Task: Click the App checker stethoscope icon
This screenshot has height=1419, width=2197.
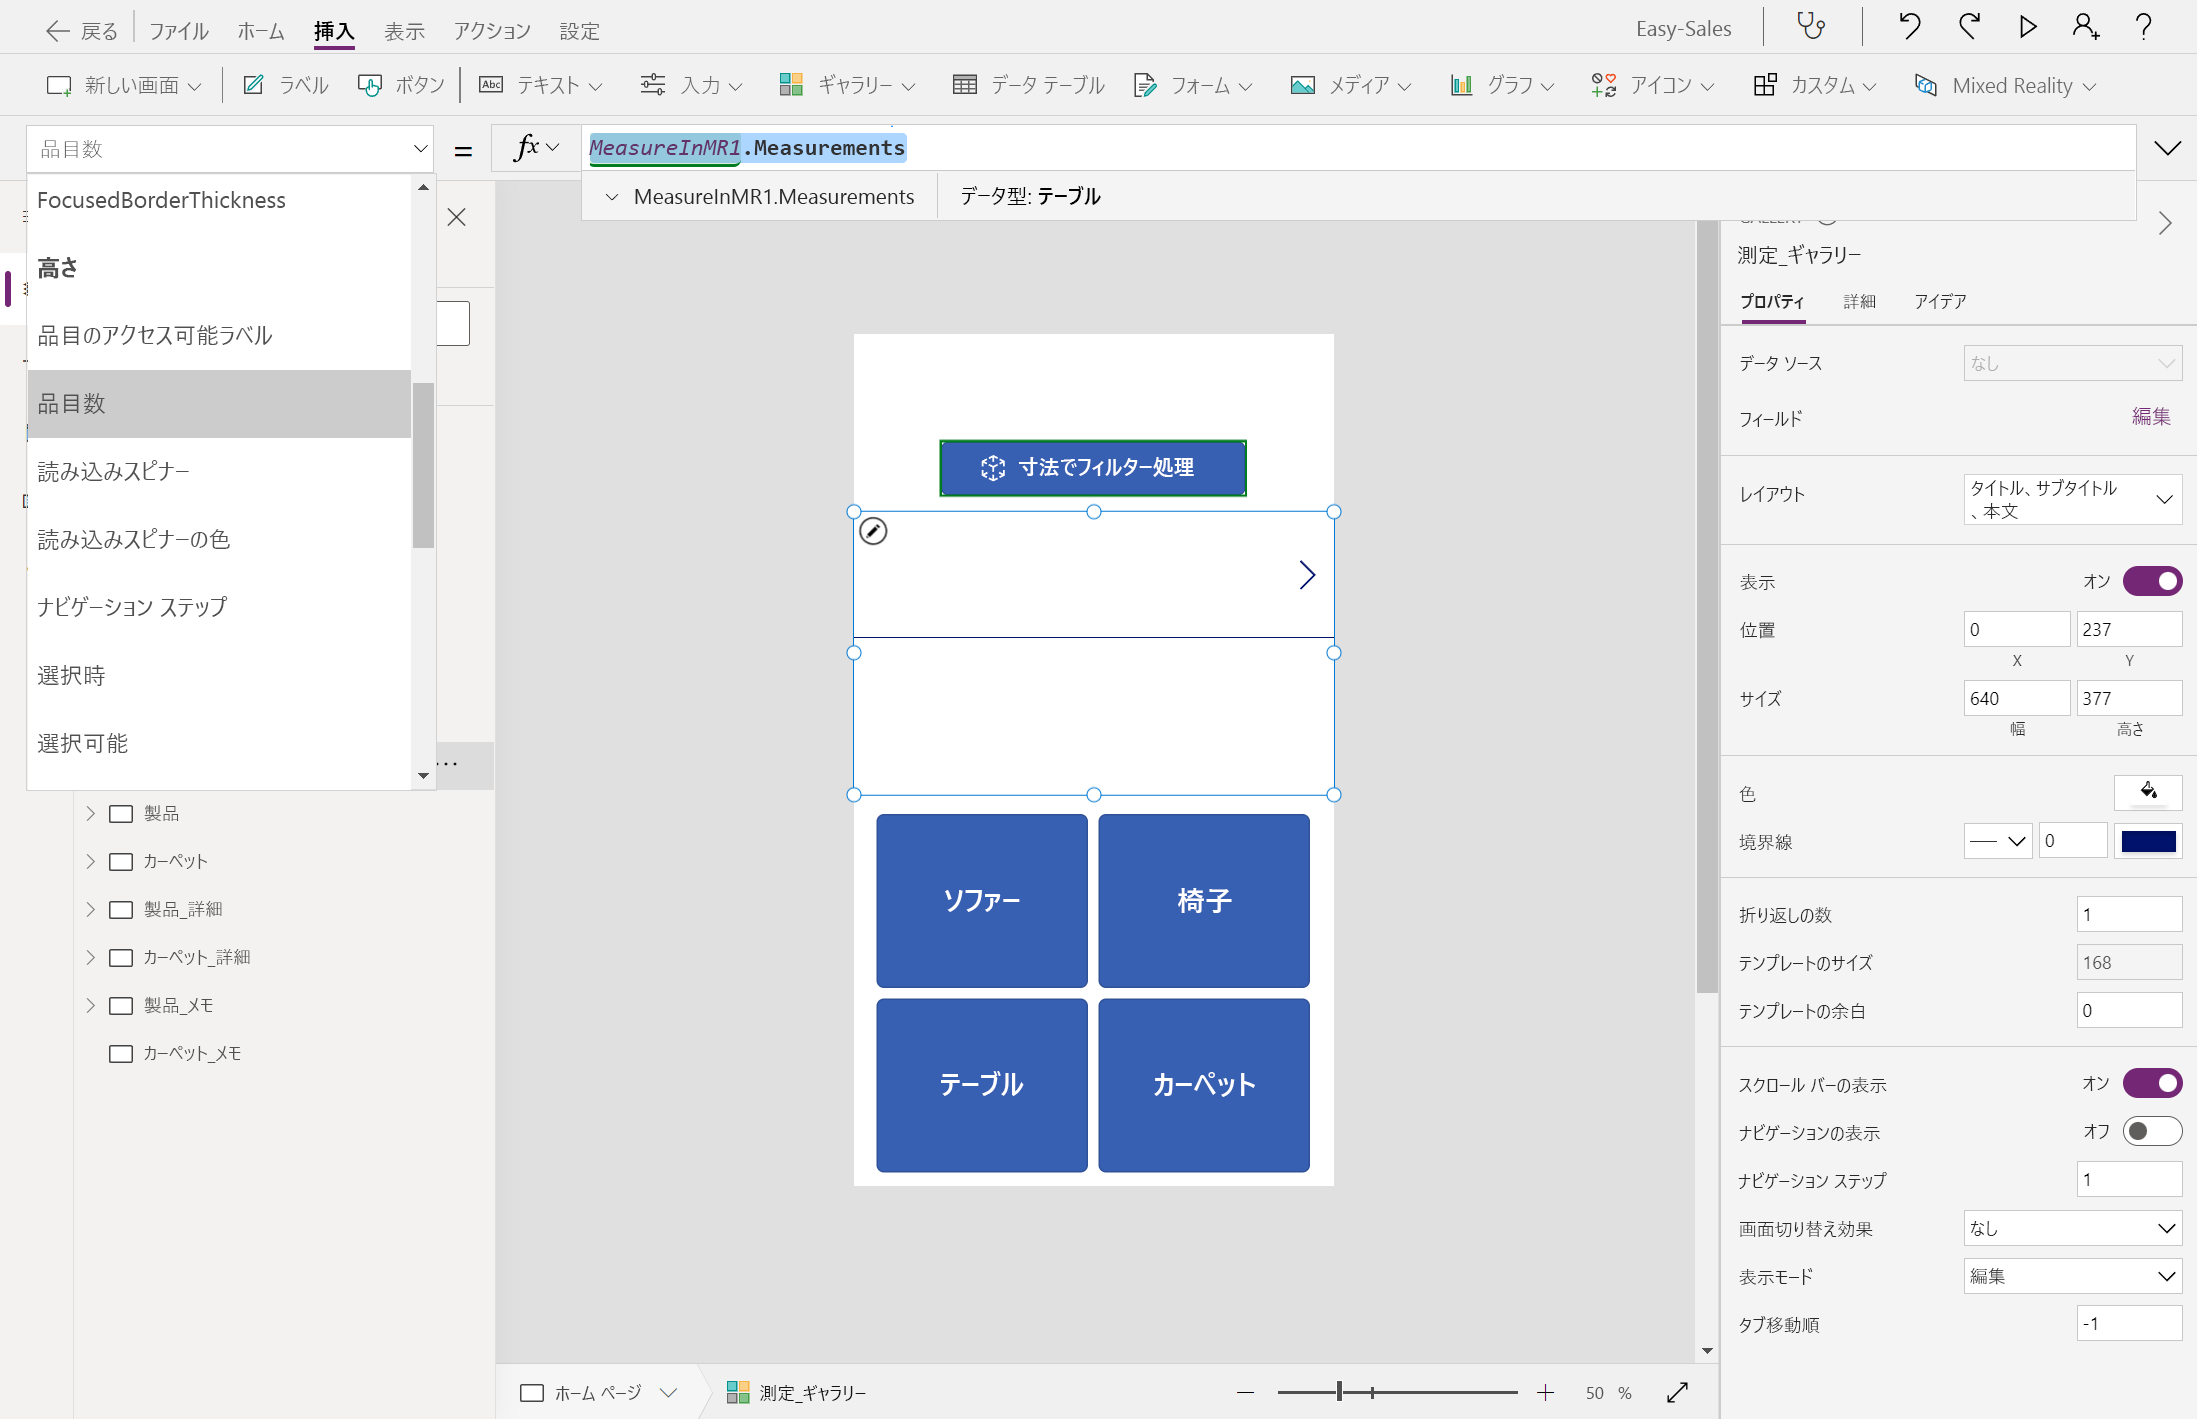Action: [x=1811, y=26]
